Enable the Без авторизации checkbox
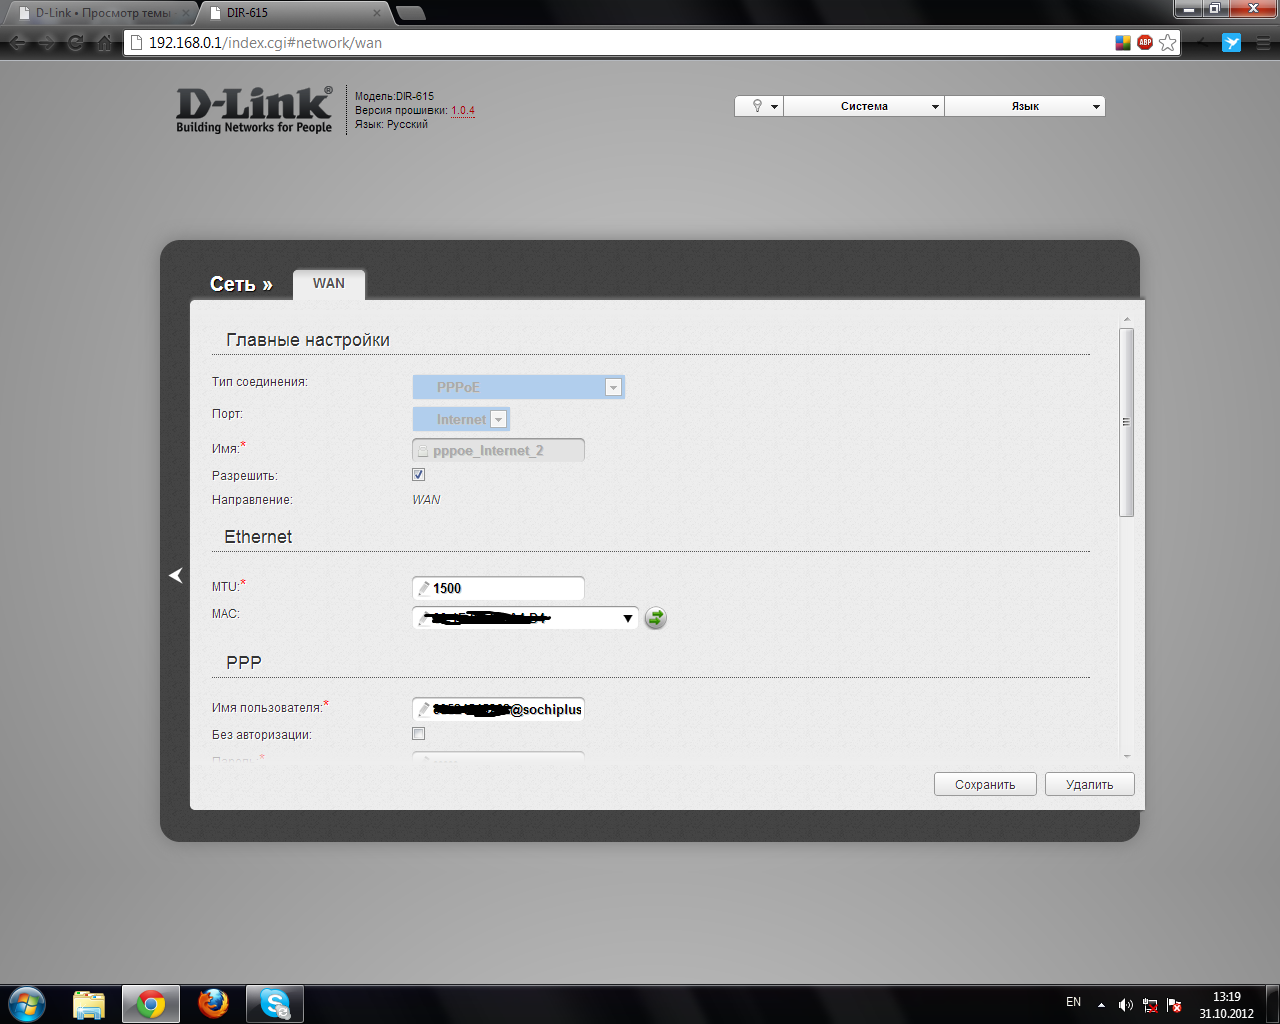Image resolution: width=1280 pixels, height=1024 pixels. point(418,734)
